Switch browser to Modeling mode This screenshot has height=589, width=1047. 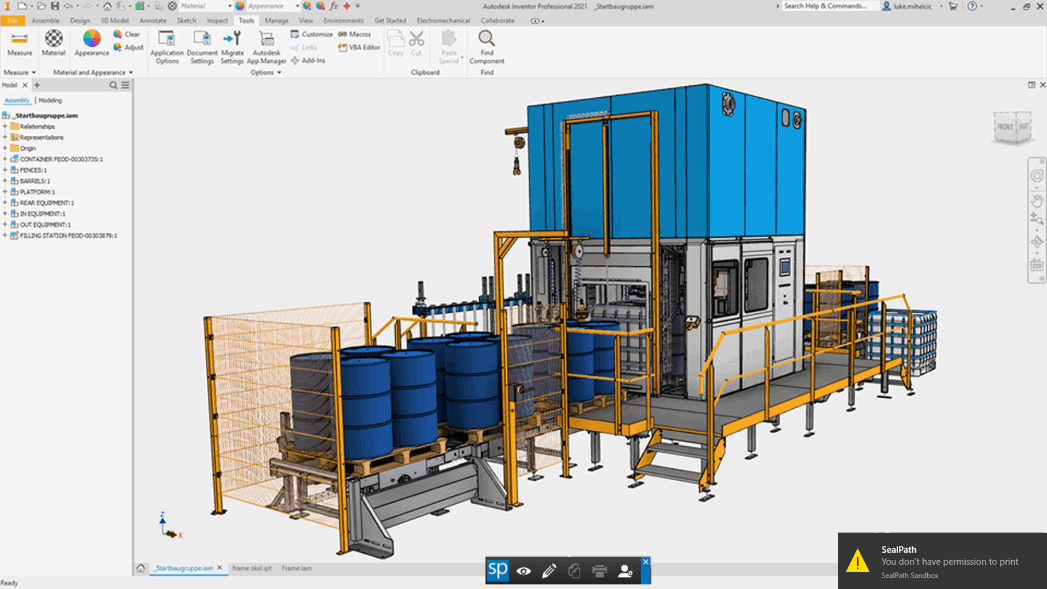click(52, 100)
